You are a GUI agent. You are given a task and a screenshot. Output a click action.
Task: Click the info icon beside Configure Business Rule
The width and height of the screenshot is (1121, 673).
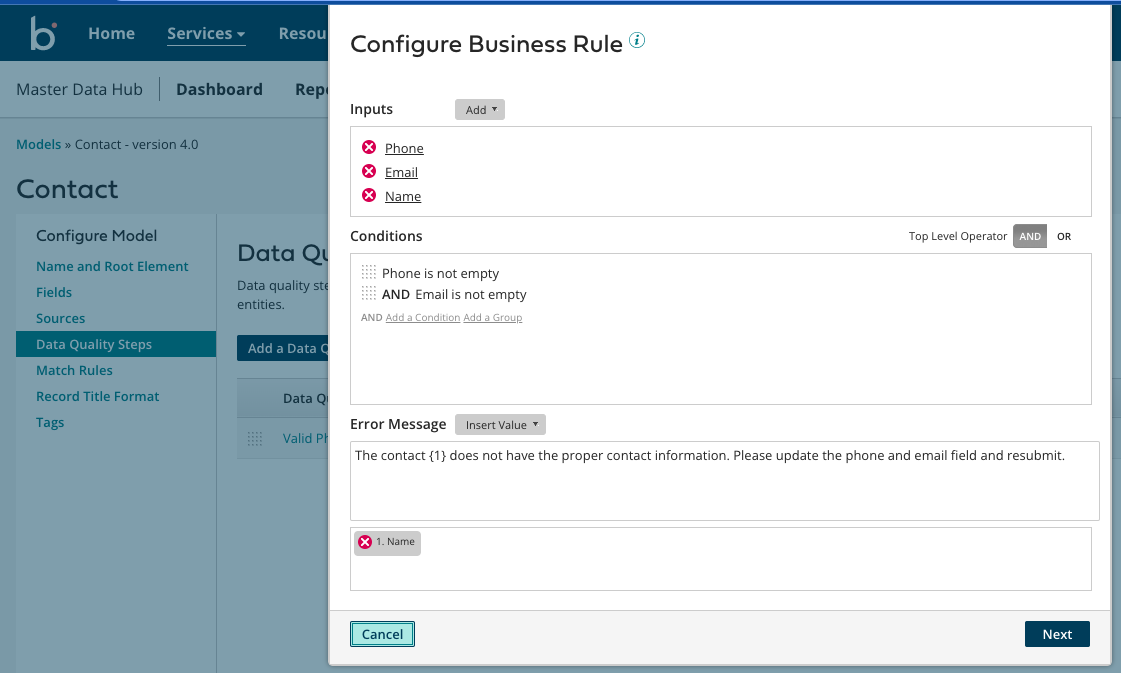tap(637, 41)
